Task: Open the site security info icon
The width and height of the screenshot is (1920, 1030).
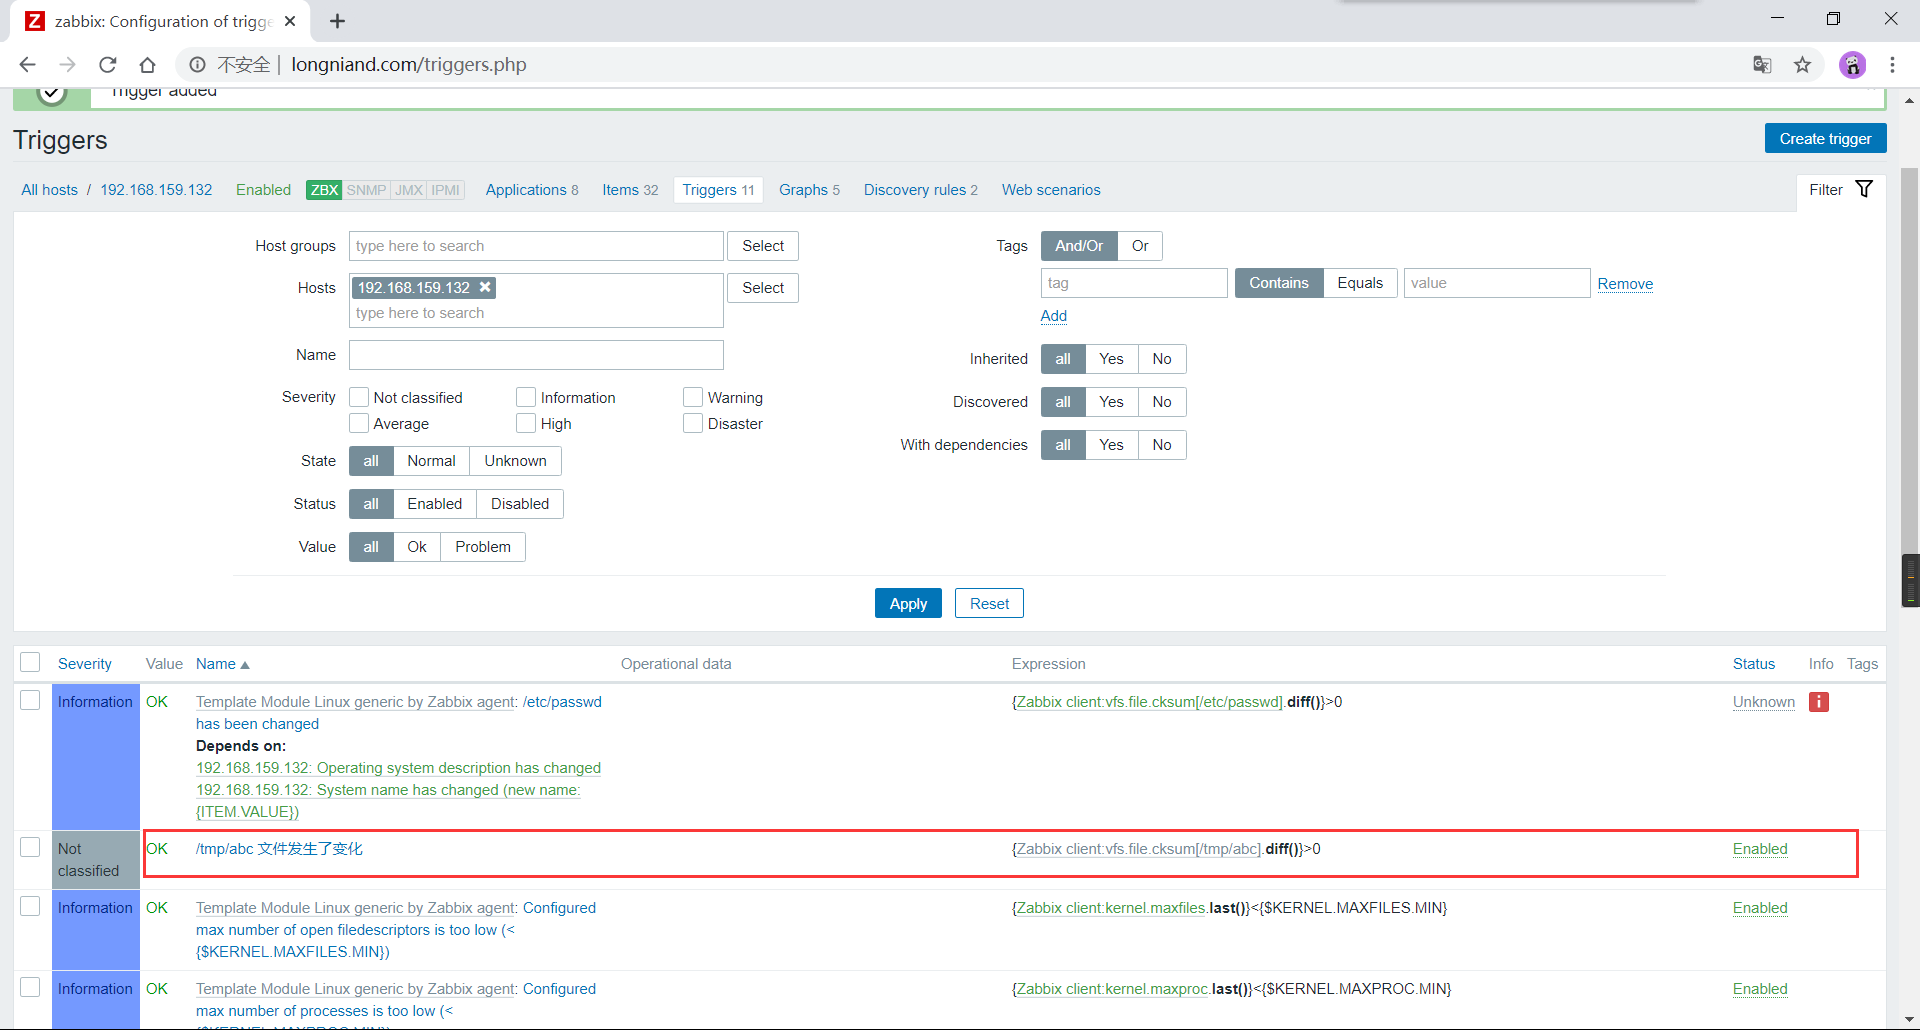Action: (197, 65)
